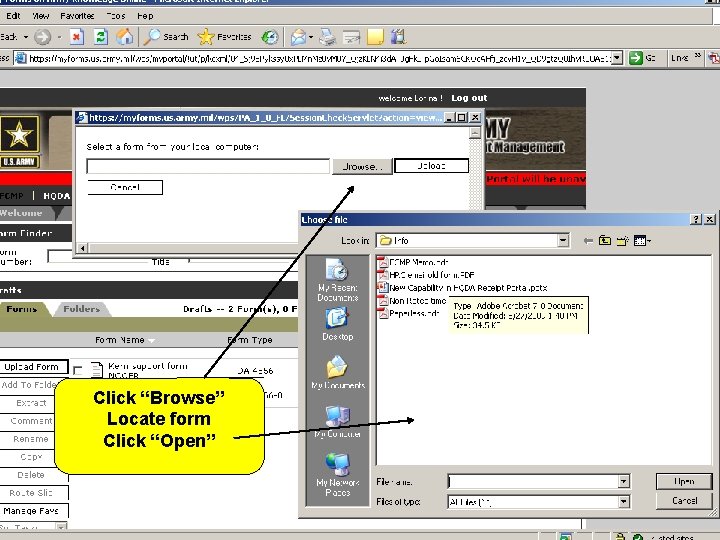Open the View menu
The image size is (720, 540).
tap(40, 16)
